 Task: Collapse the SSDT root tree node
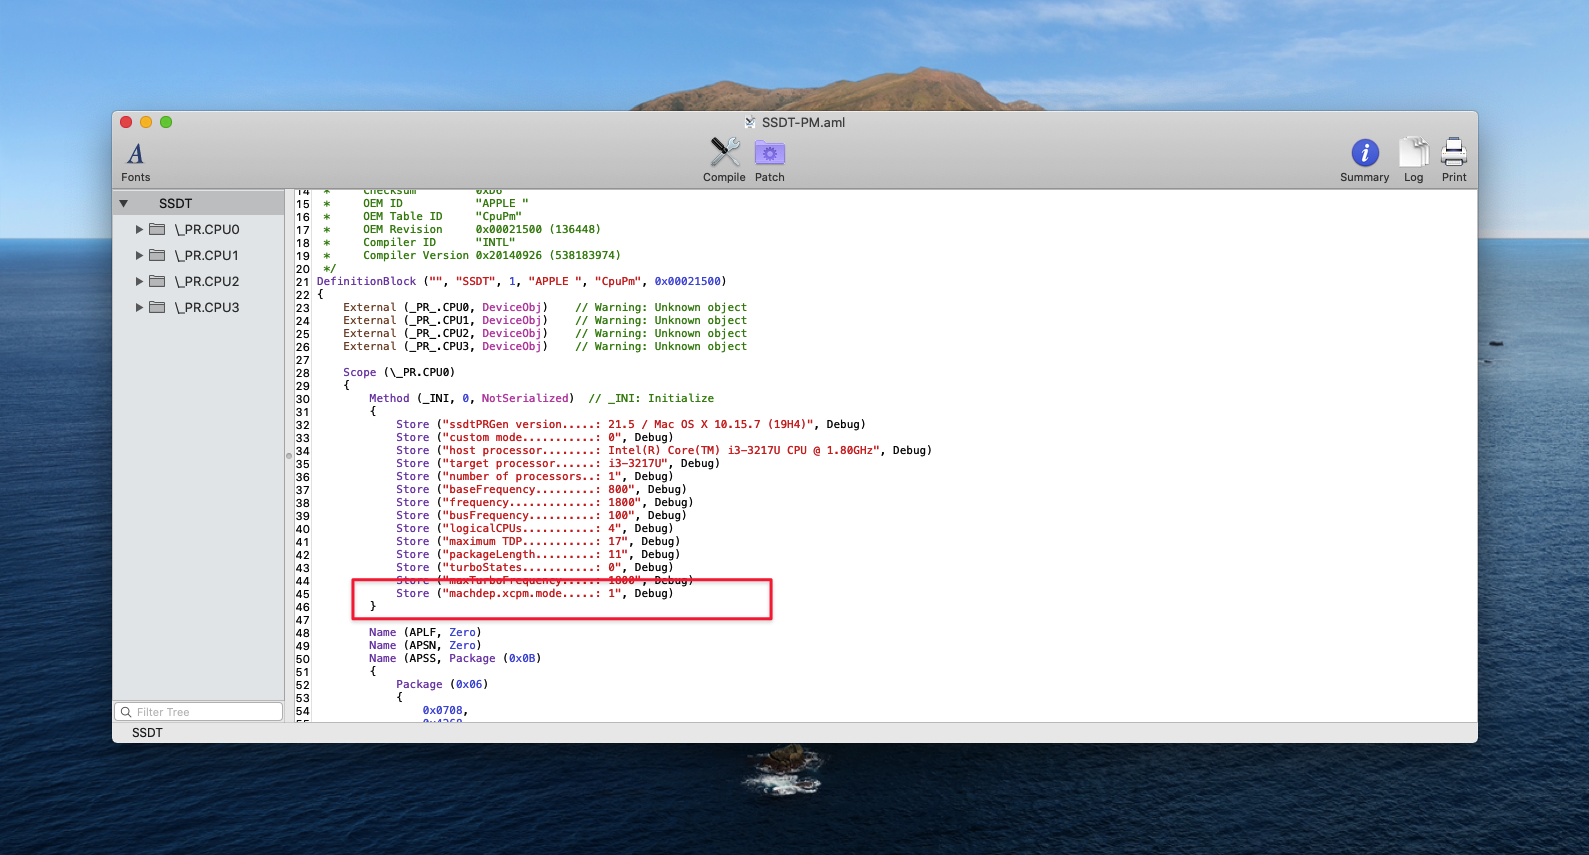[124, 204]
